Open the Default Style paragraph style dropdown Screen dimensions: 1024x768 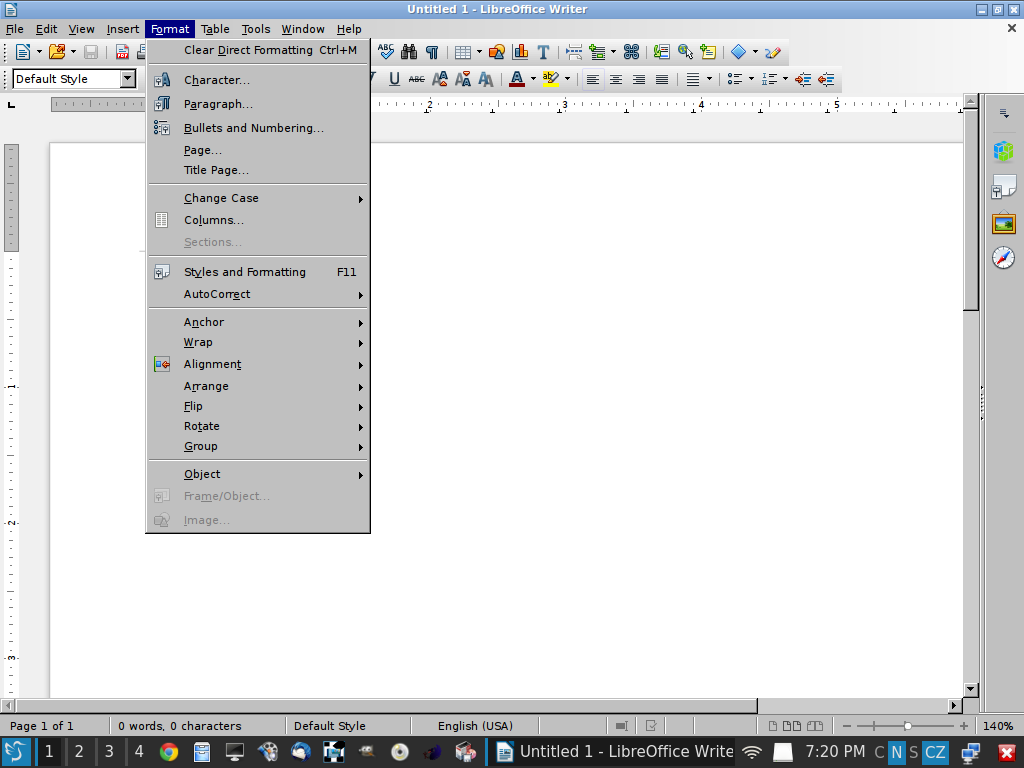128,79
